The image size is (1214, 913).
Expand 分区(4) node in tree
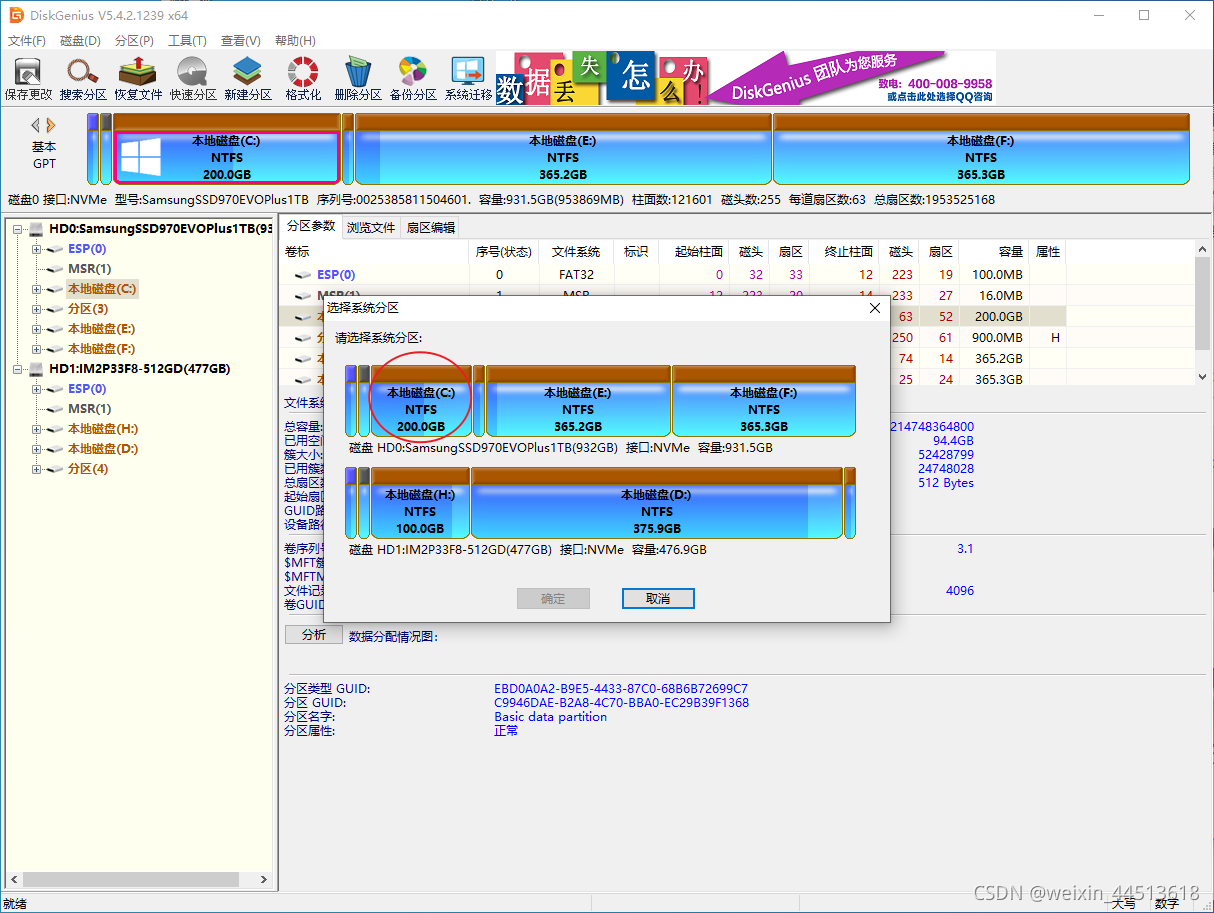37,469
